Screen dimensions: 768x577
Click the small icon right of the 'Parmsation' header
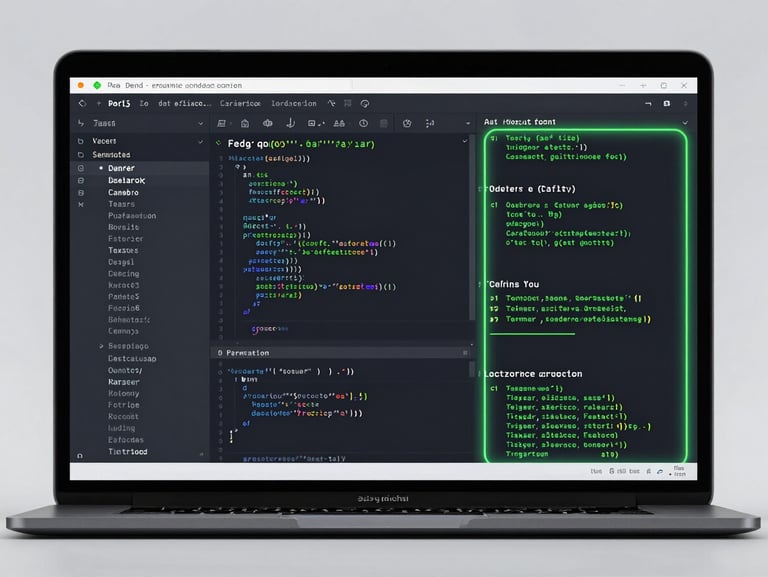pyautogui.click(x=465, y=353)
